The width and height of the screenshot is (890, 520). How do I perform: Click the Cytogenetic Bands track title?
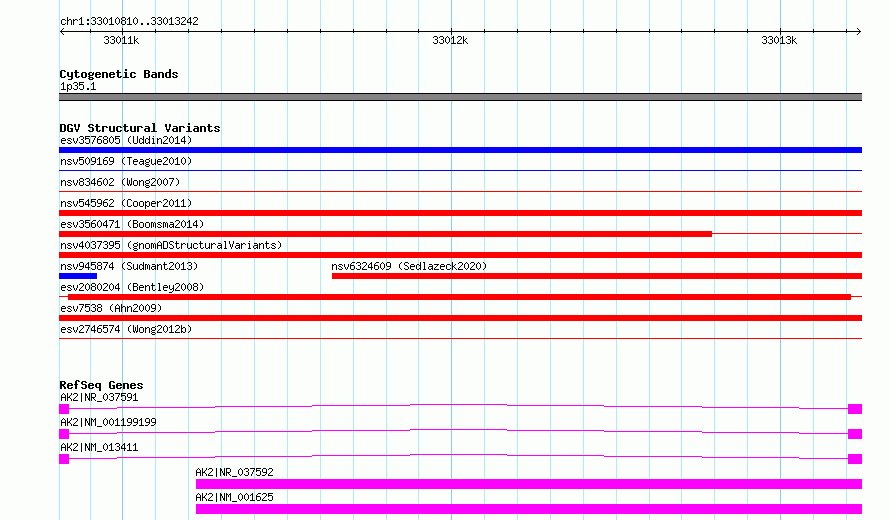coord(119,74)
